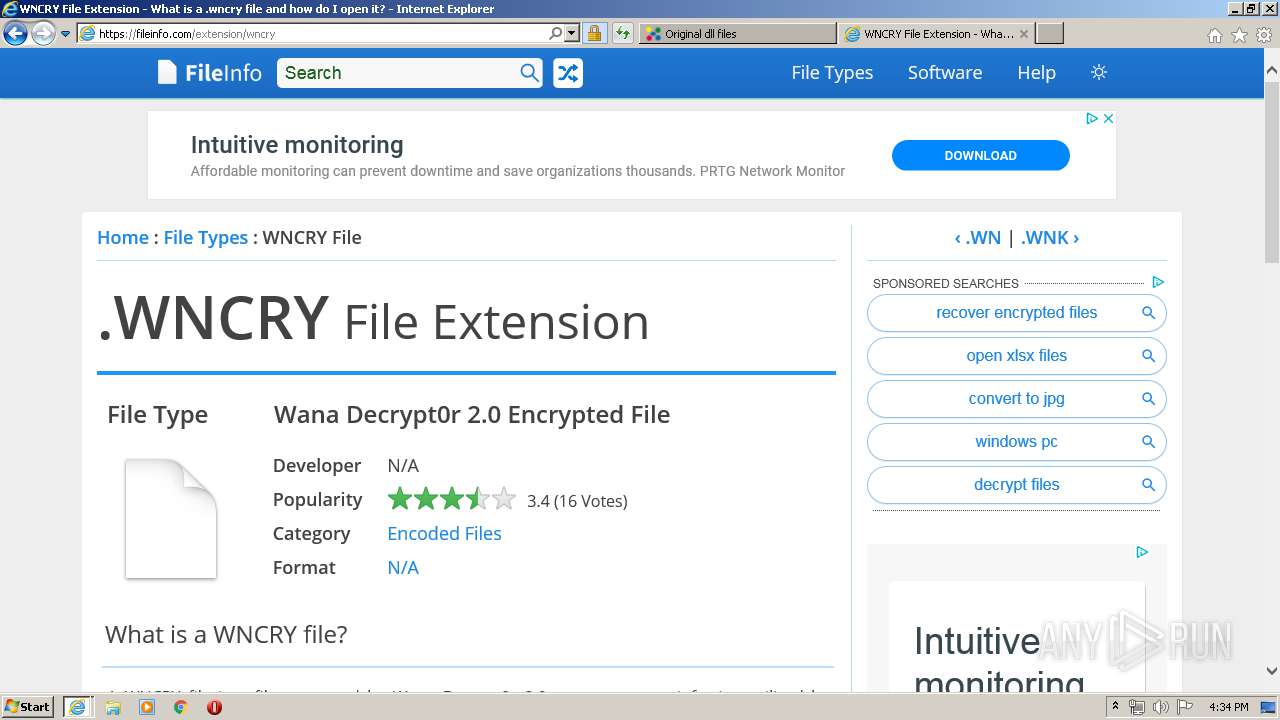Open the Windows Start menu
Viewport: 1280px width, 720px height.
28,707
